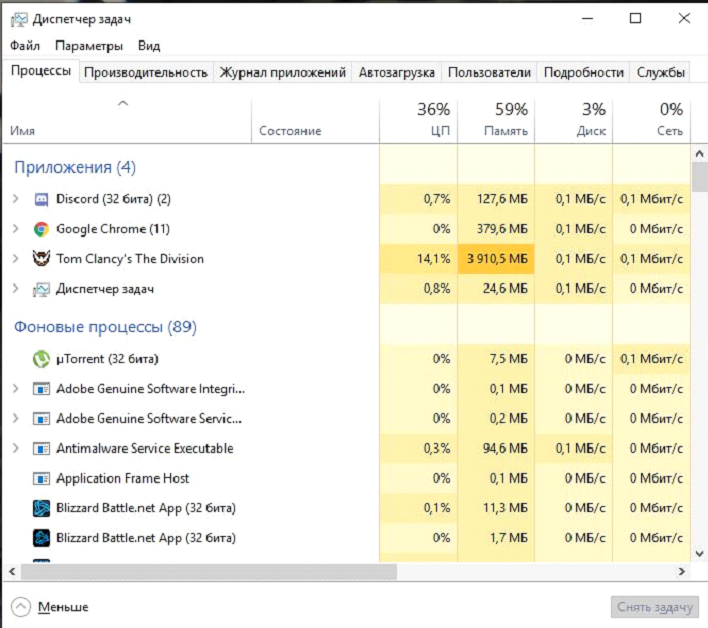Image resolution: width=708 pixels, height=628 pixels.
Task: Click the Application Frame Host icon
Action: 42,478
